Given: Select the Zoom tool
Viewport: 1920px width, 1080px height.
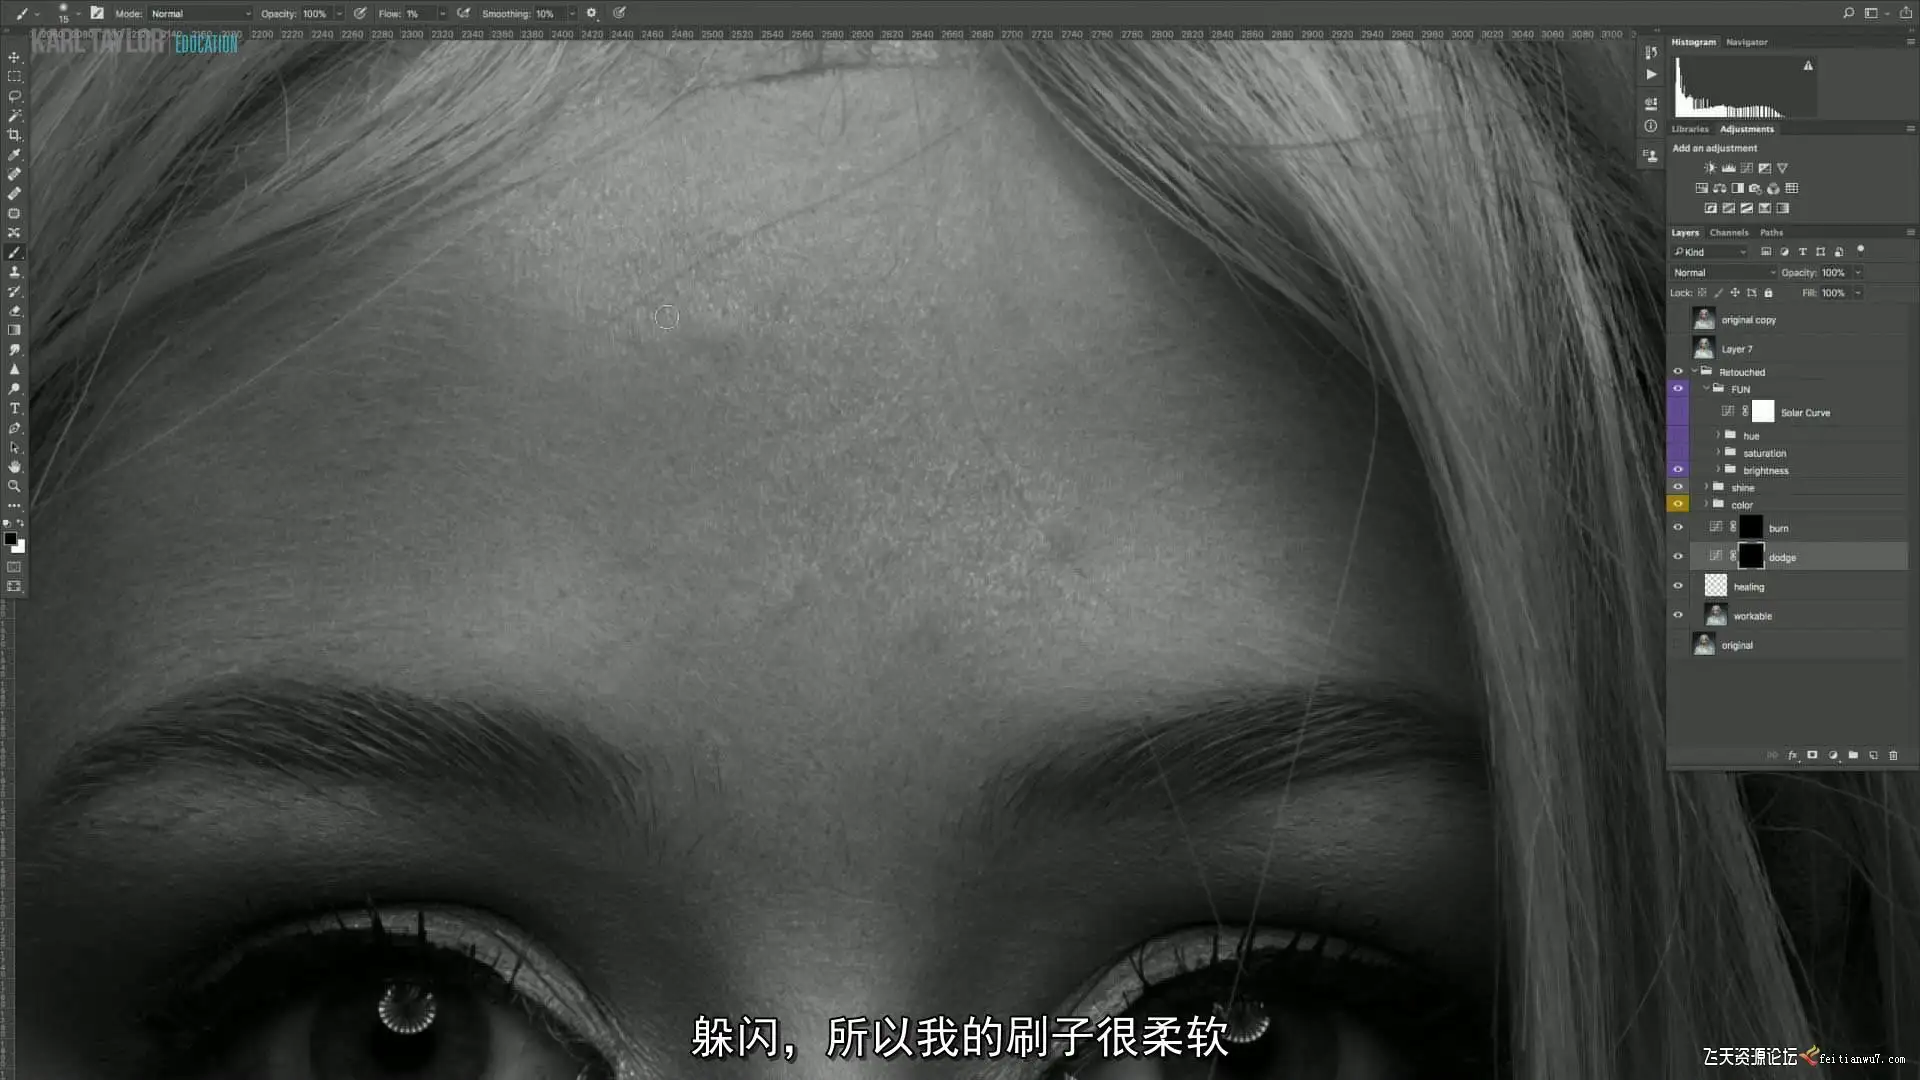Looking at the screenshot, I should click(x=14, y=486).
